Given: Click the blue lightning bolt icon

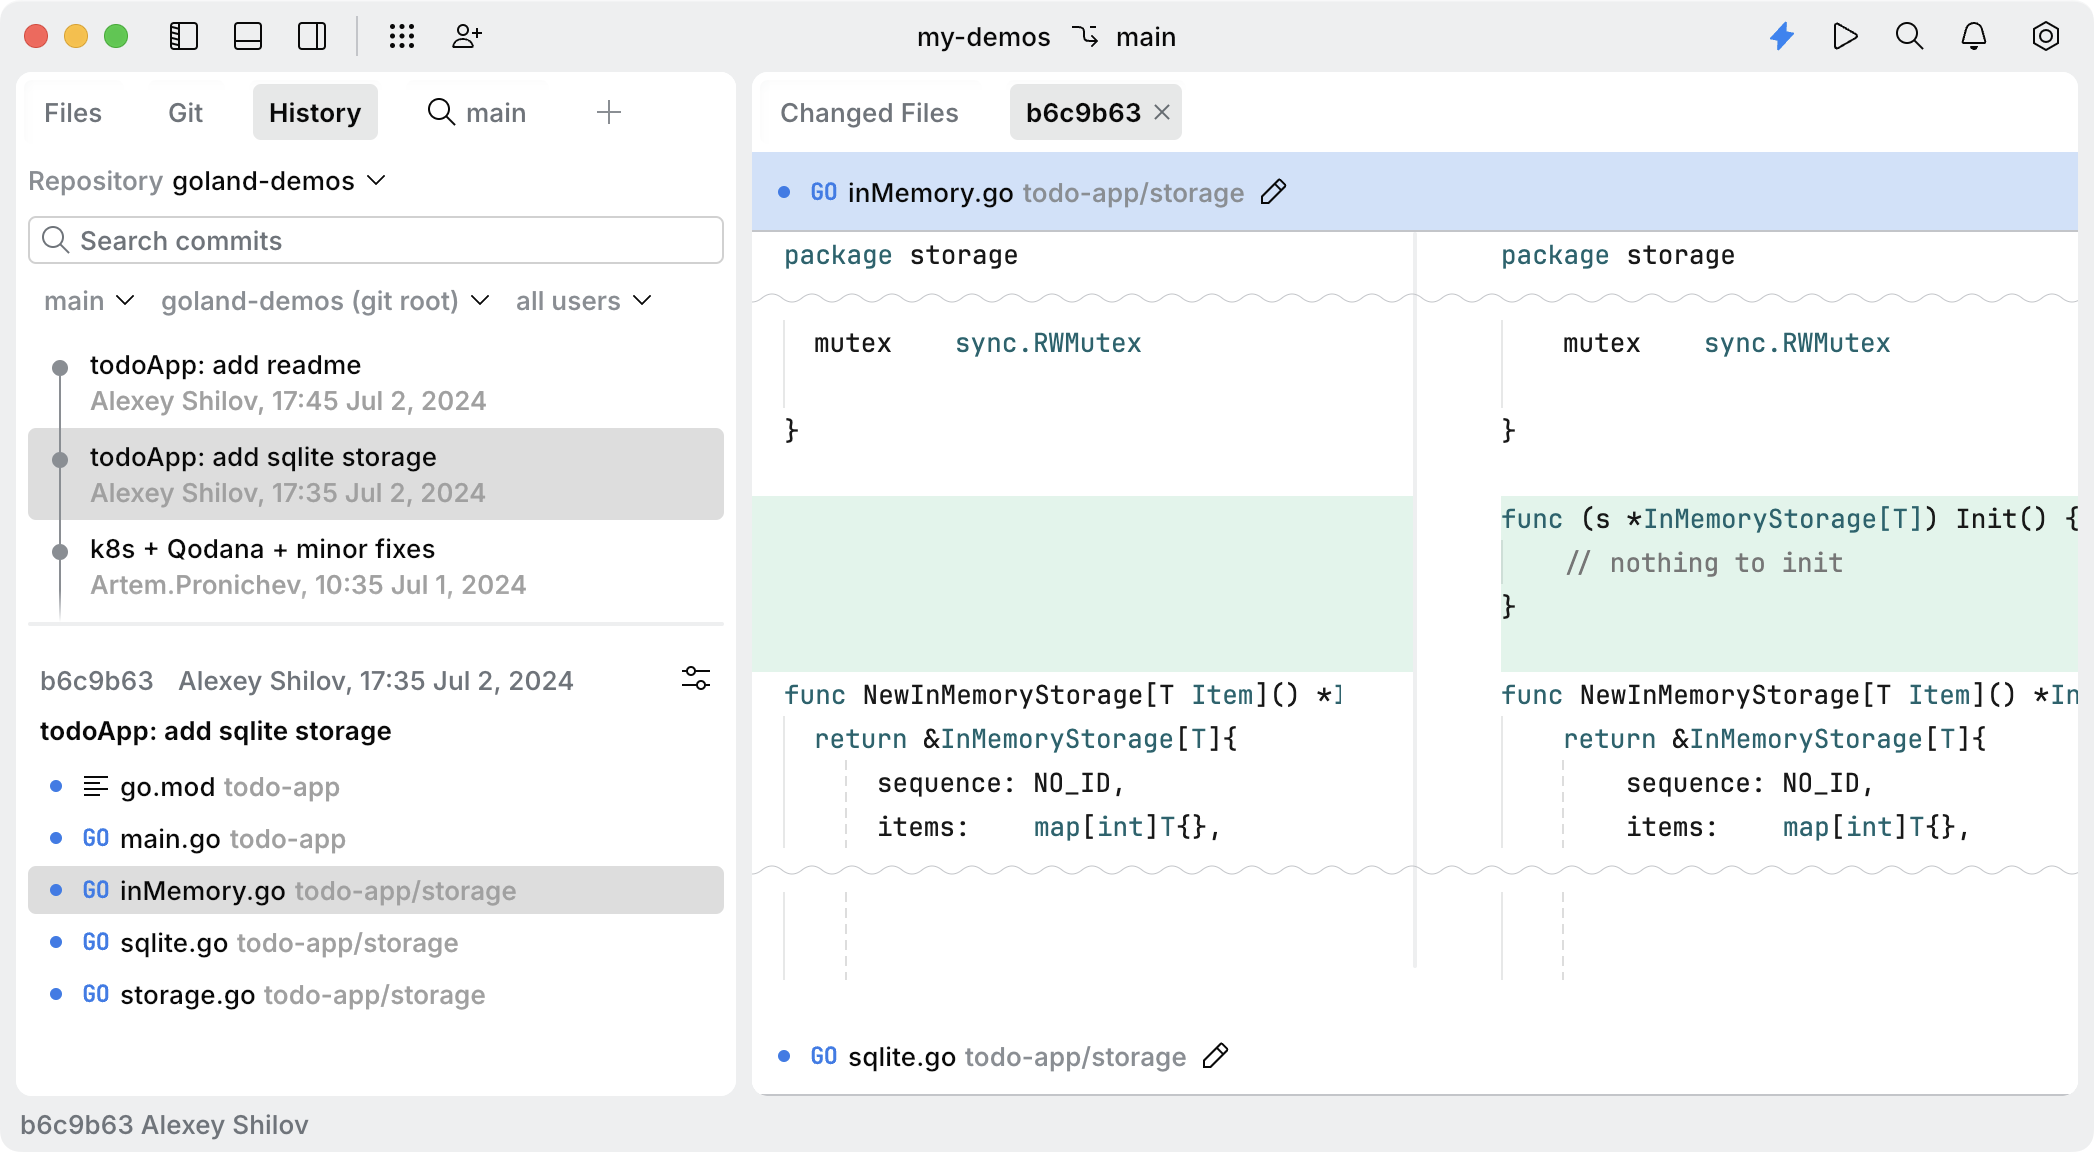Looking at the screenshot, I should point(1782,37).
